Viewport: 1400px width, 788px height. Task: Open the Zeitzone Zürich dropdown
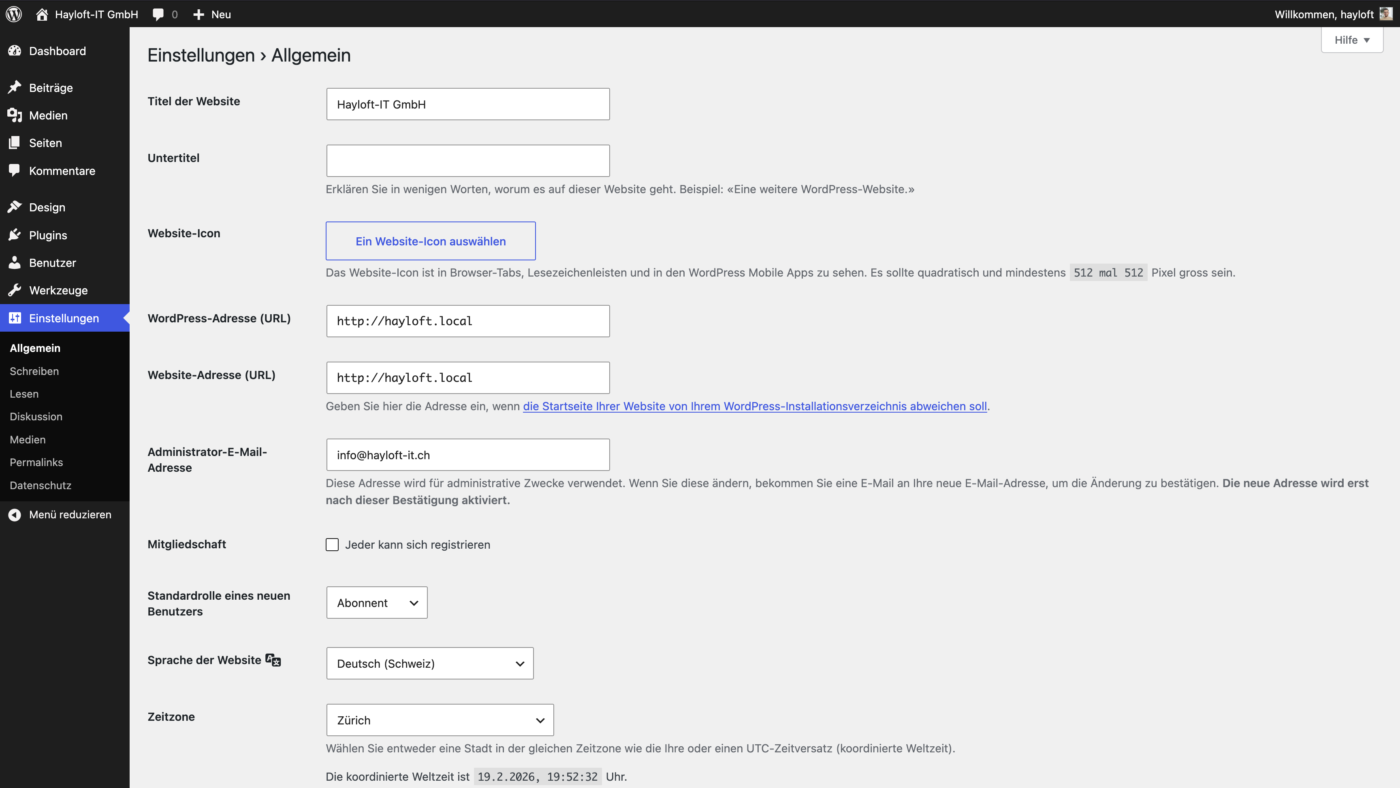pyautogui.click(x=440, y=720)
